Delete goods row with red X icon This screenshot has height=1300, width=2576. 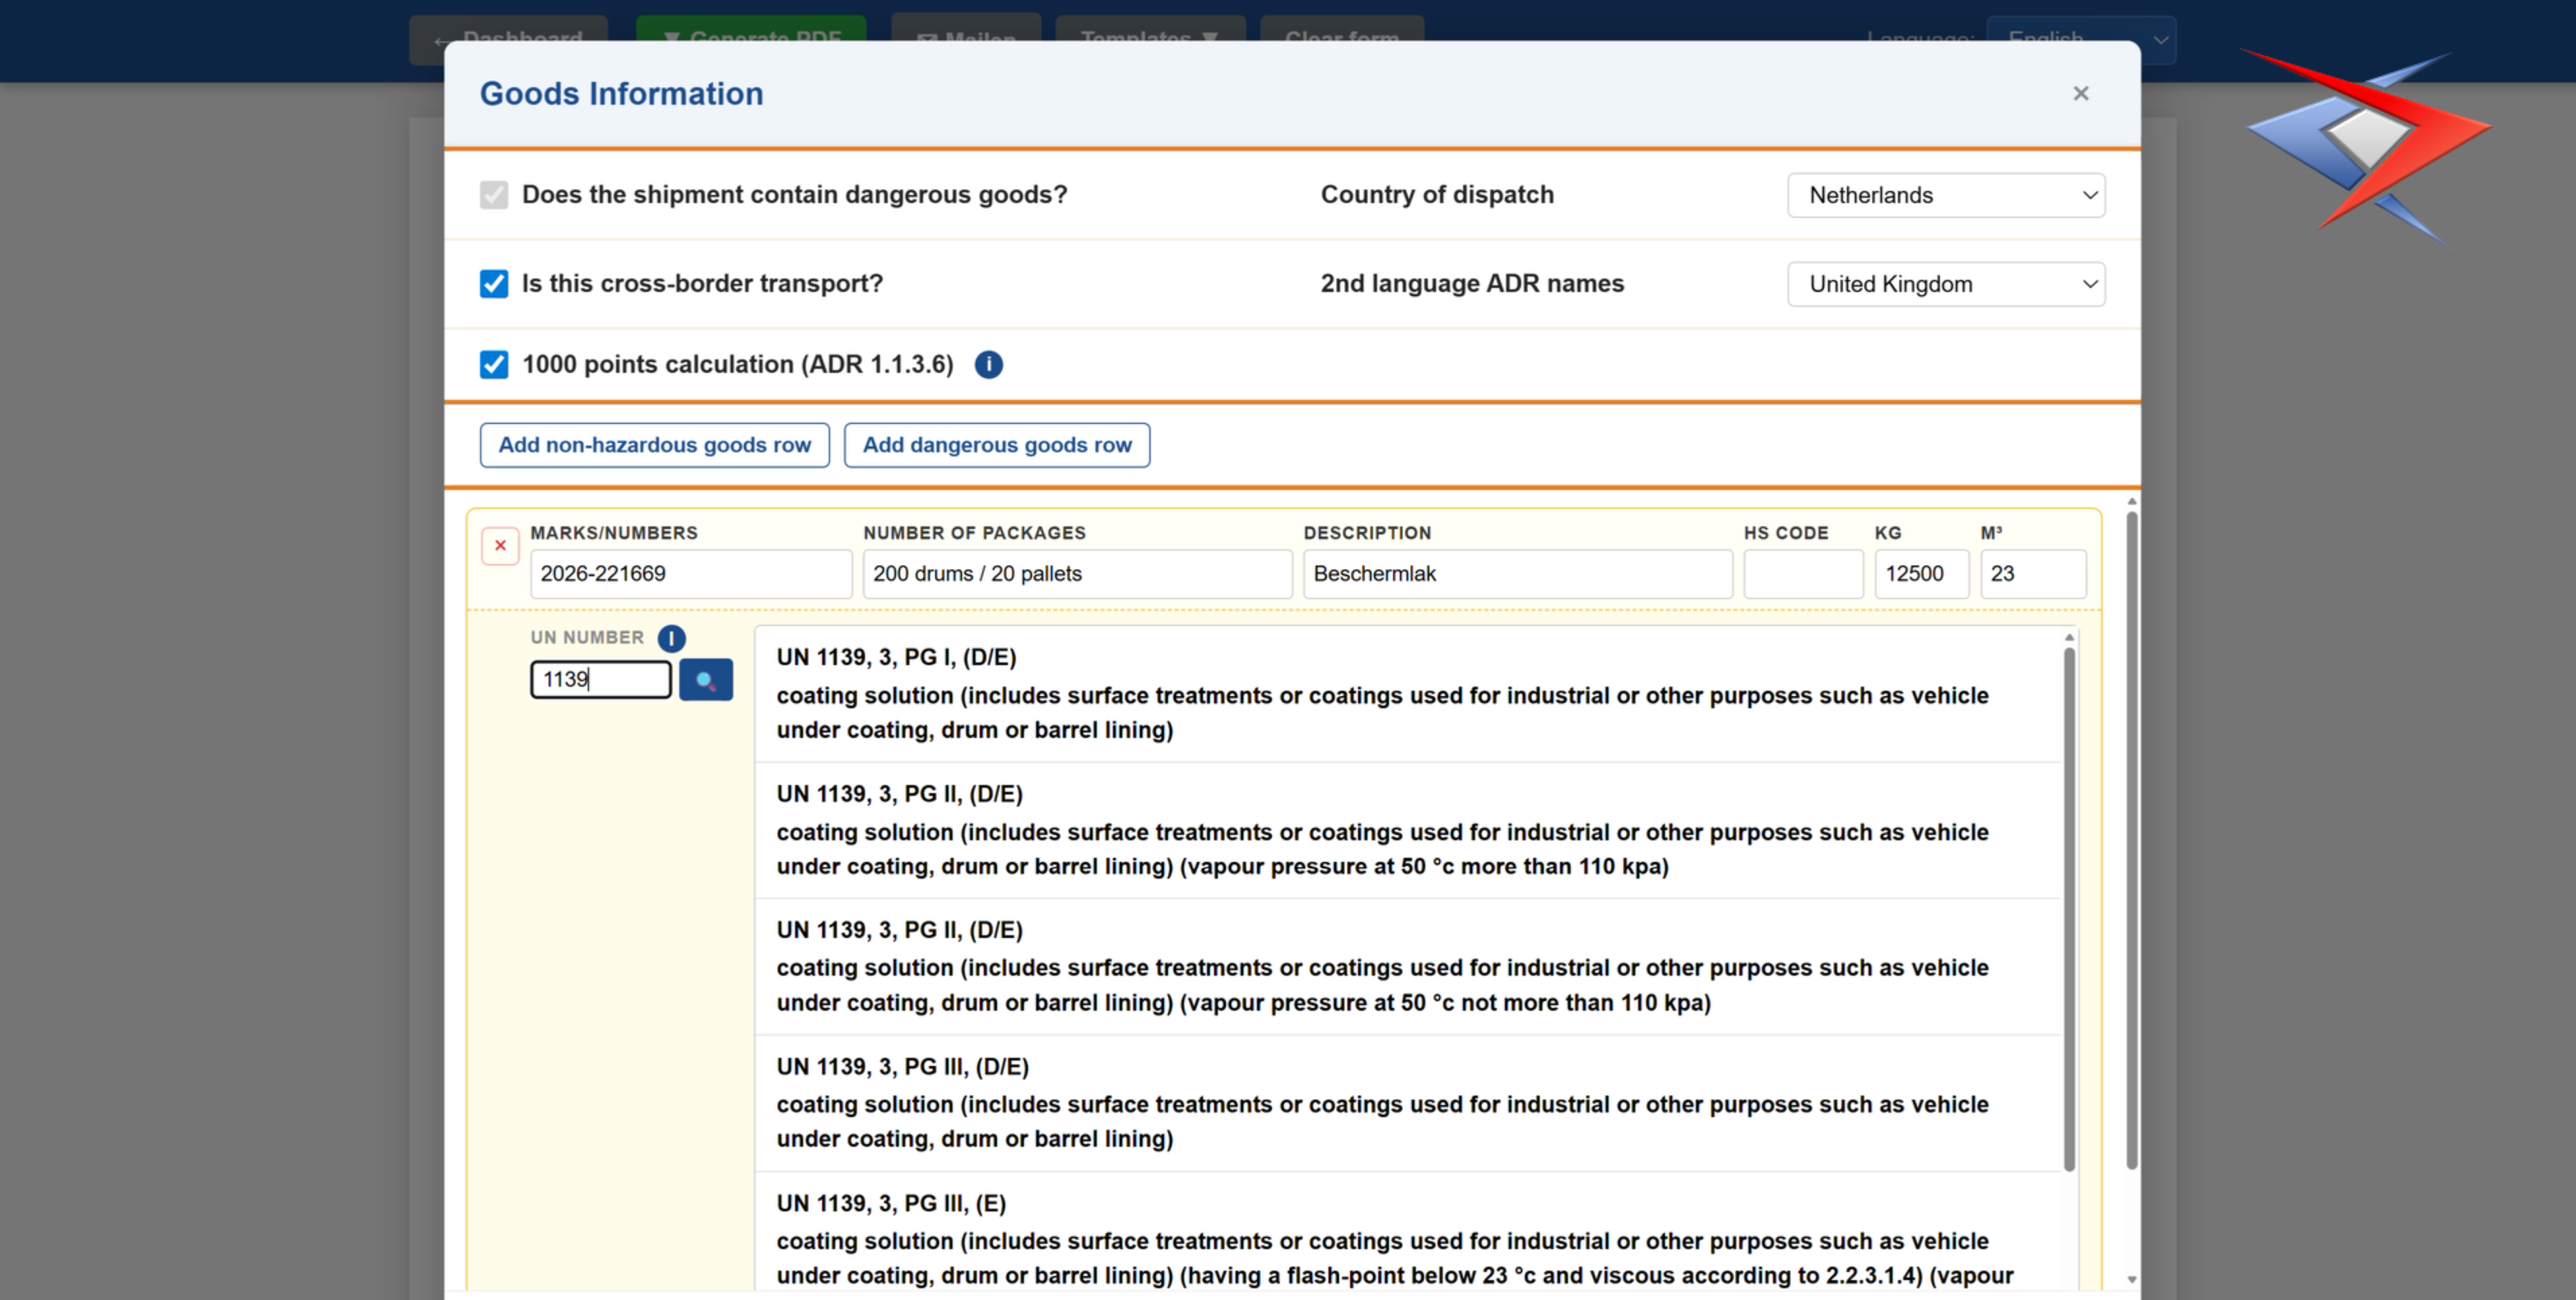(x=500, y=546)
